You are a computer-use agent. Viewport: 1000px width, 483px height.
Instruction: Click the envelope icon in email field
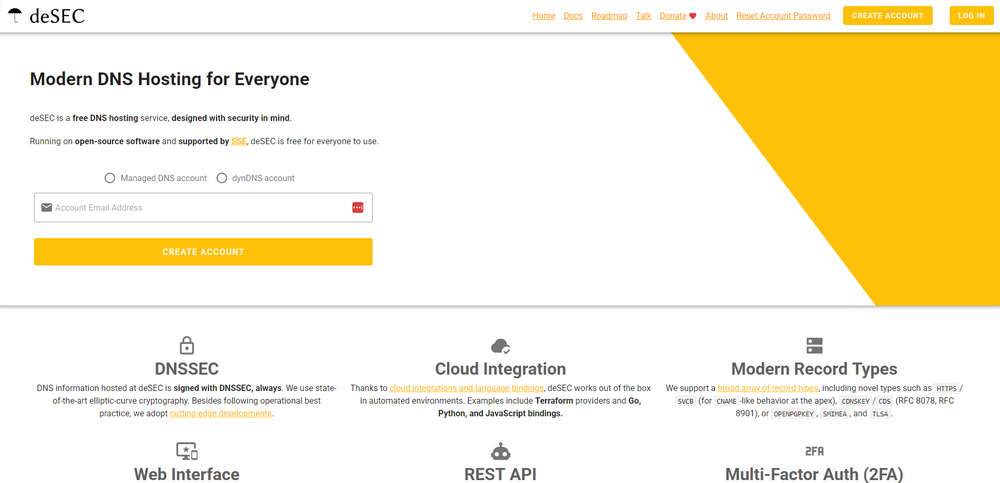pos(47,207)
